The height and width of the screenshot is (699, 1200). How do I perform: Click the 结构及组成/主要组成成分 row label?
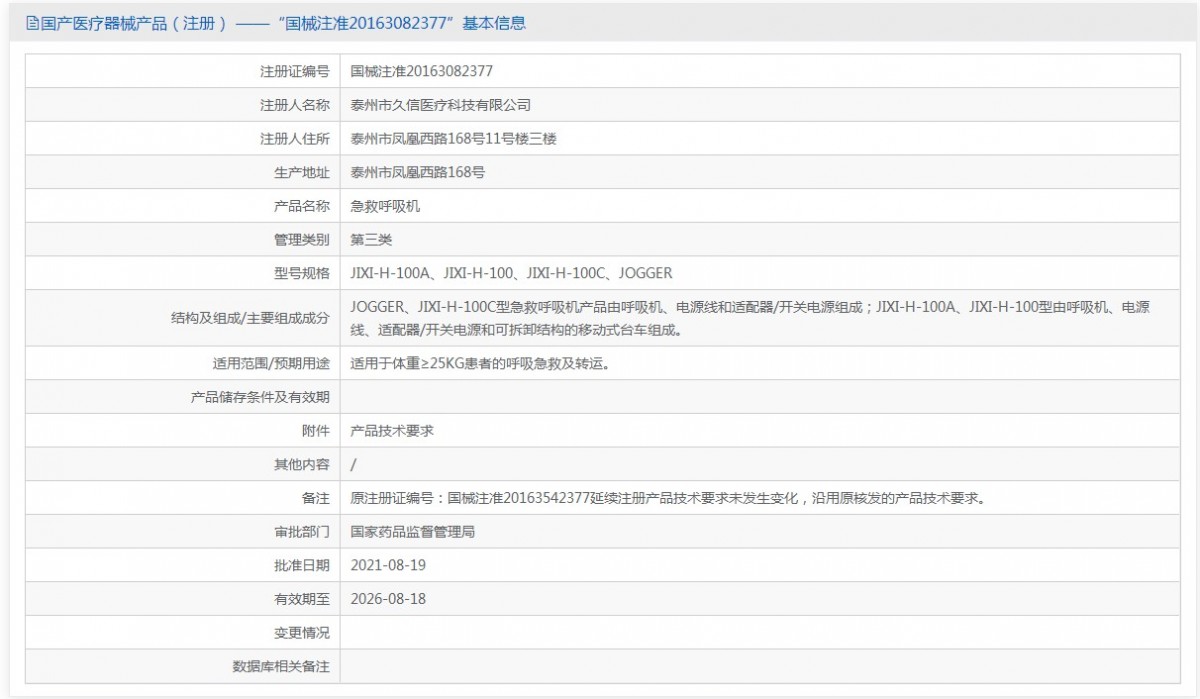click(250, 318)
